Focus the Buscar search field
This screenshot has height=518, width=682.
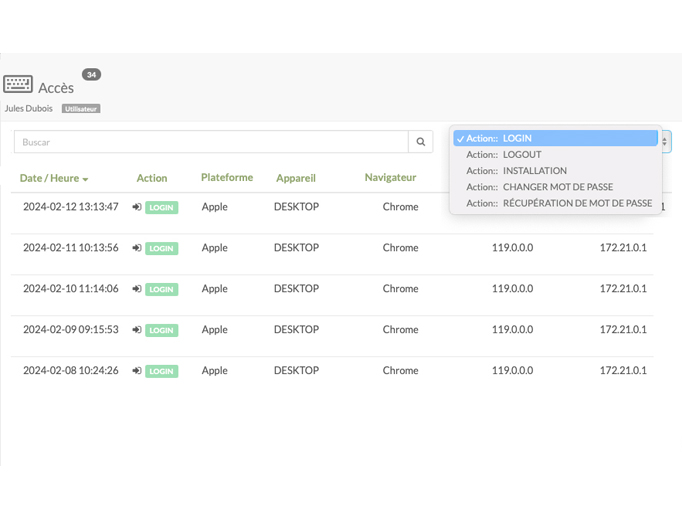pos(211,142)
